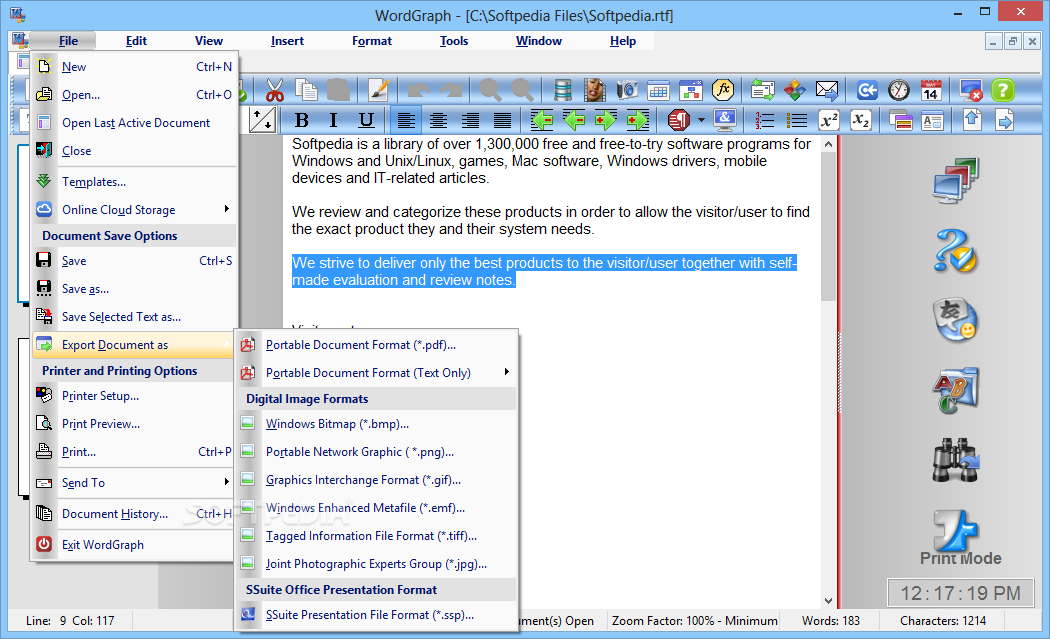Toggle superscript x² formatting
Viewport: 1050px width, 639px height.
tap(829, 121)
